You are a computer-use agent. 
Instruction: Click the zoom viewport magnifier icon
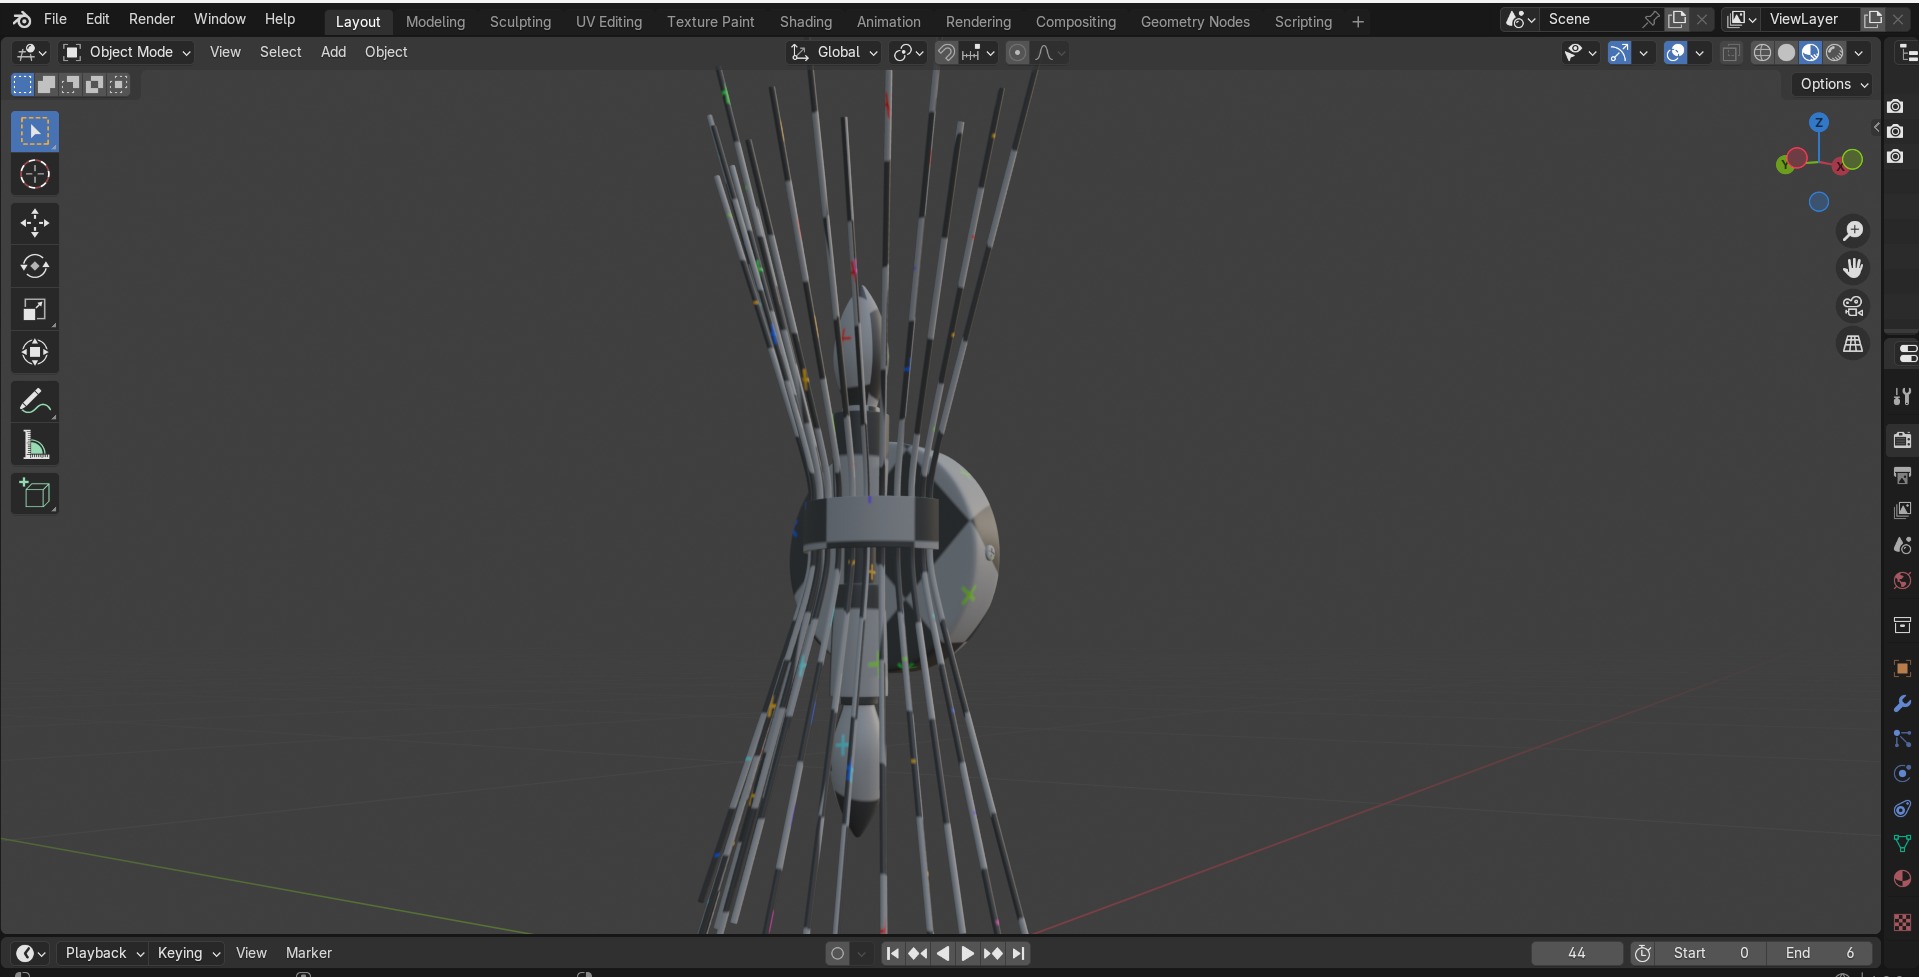(1853, 231)
